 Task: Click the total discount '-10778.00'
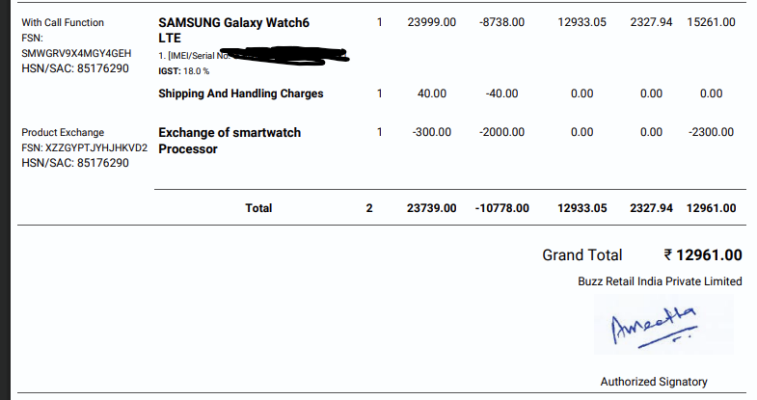[x=502, y=208]
